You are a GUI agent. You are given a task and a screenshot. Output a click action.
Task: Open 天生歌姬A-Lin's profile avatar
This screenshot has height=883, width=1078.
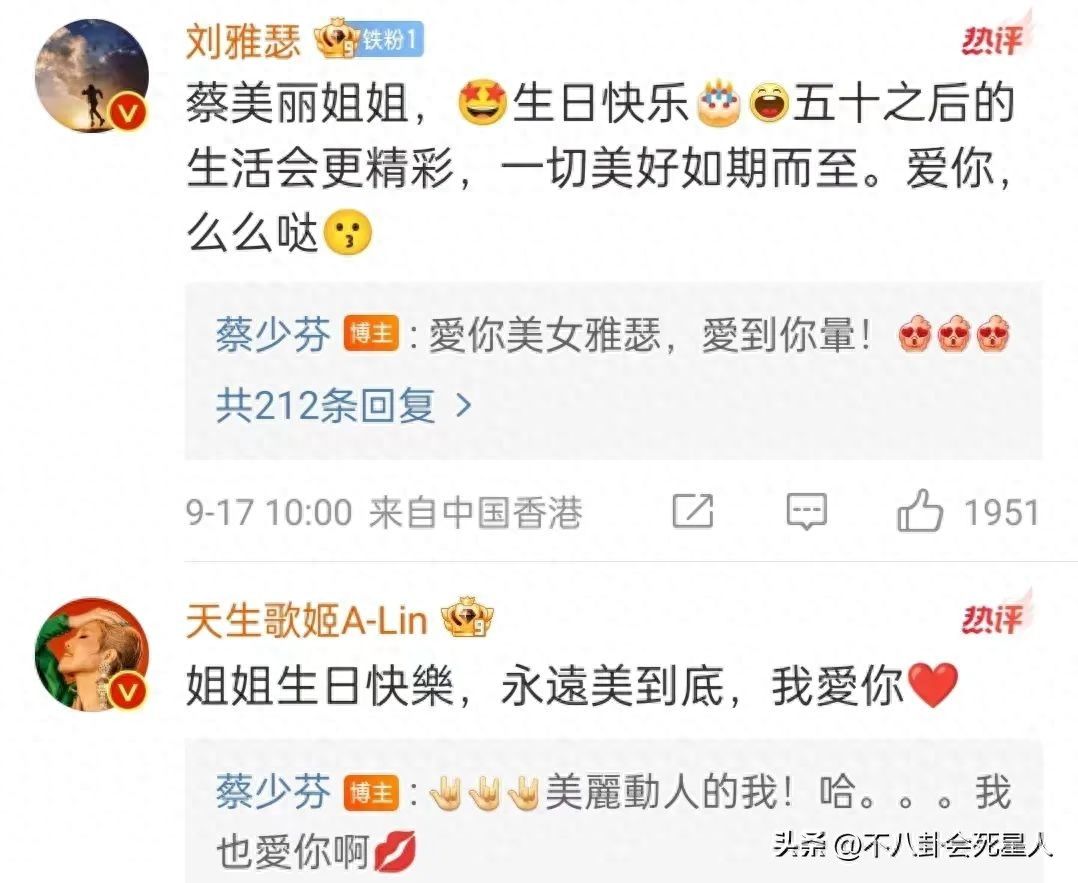92,654
